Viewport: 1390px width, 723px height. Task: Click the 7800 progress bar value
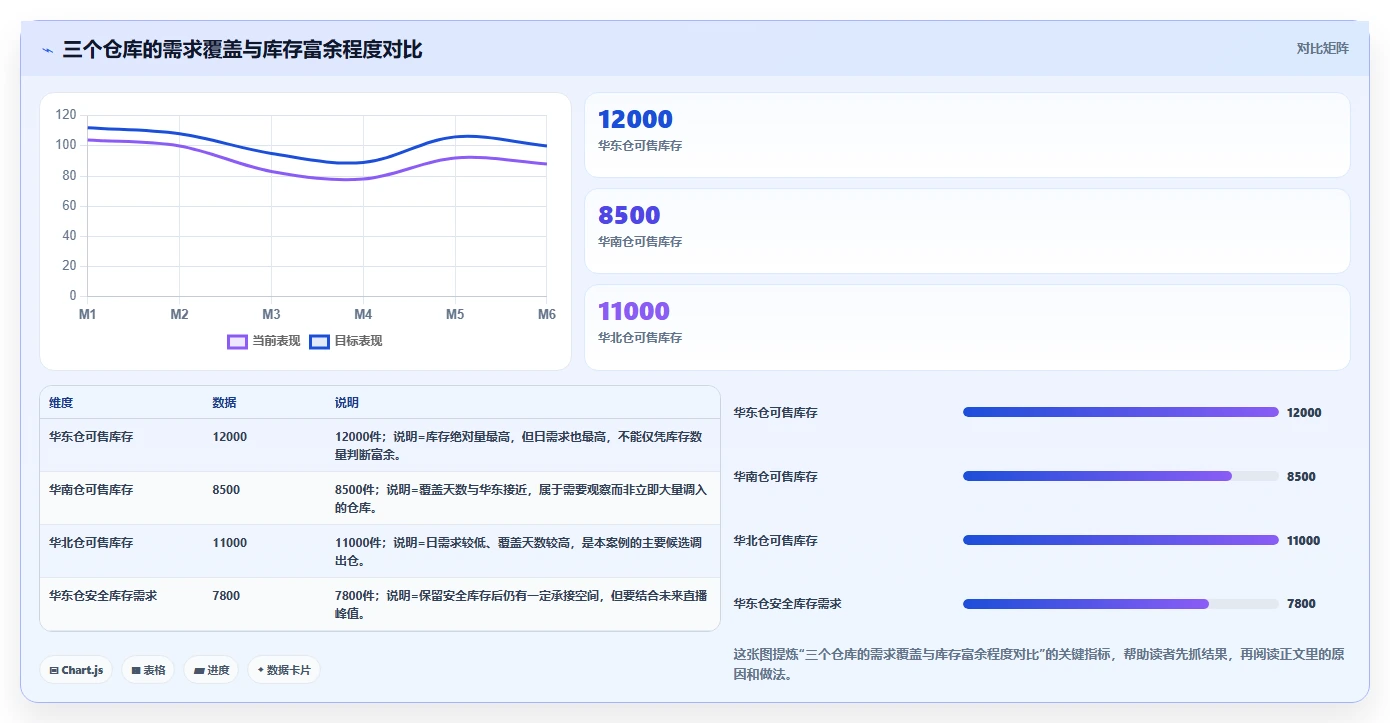[x=1301, y=604]
